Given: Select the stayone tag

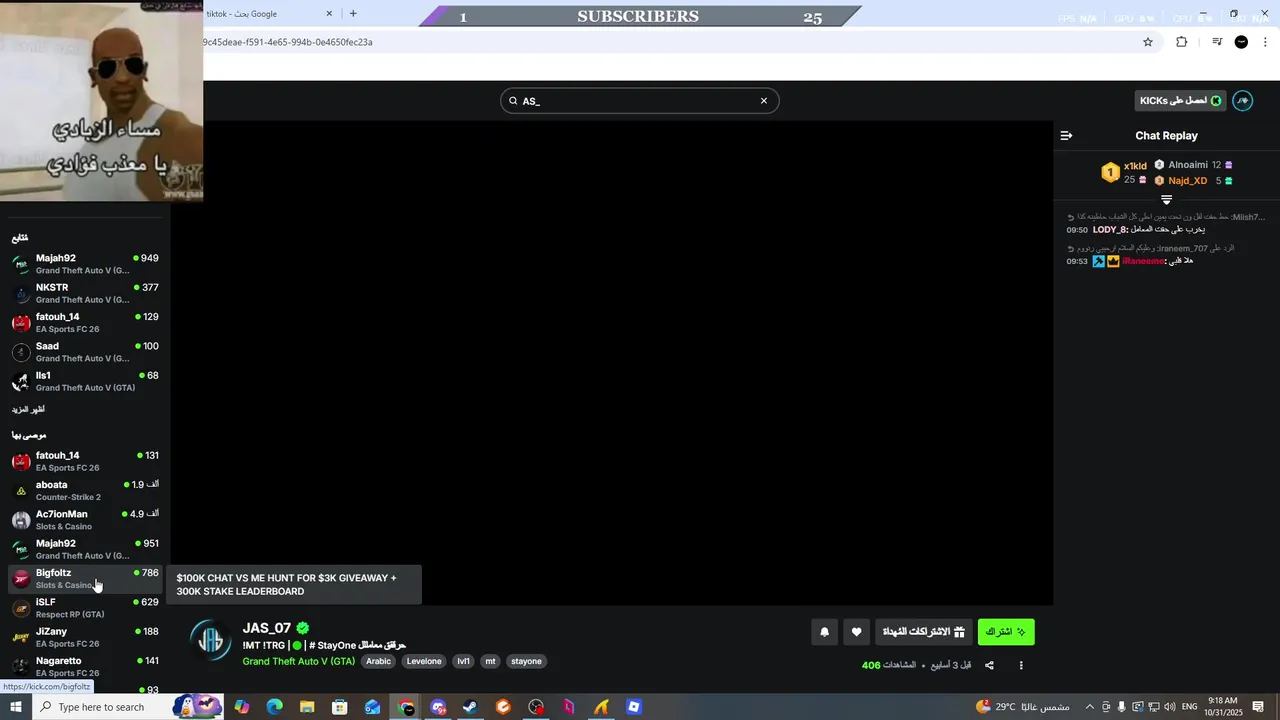Looking at the screenshot, I should [x=526, y=661].
